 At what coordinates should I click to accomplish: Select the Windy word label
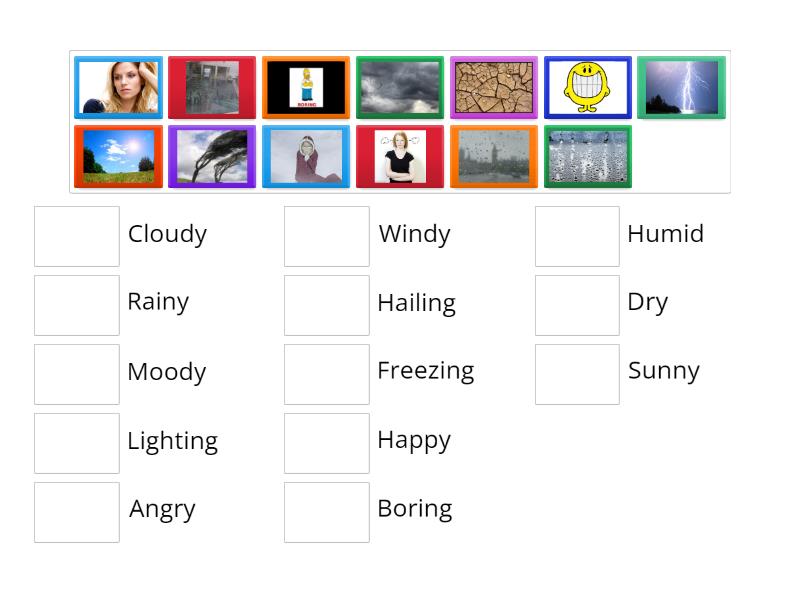(x=414, y=234)
